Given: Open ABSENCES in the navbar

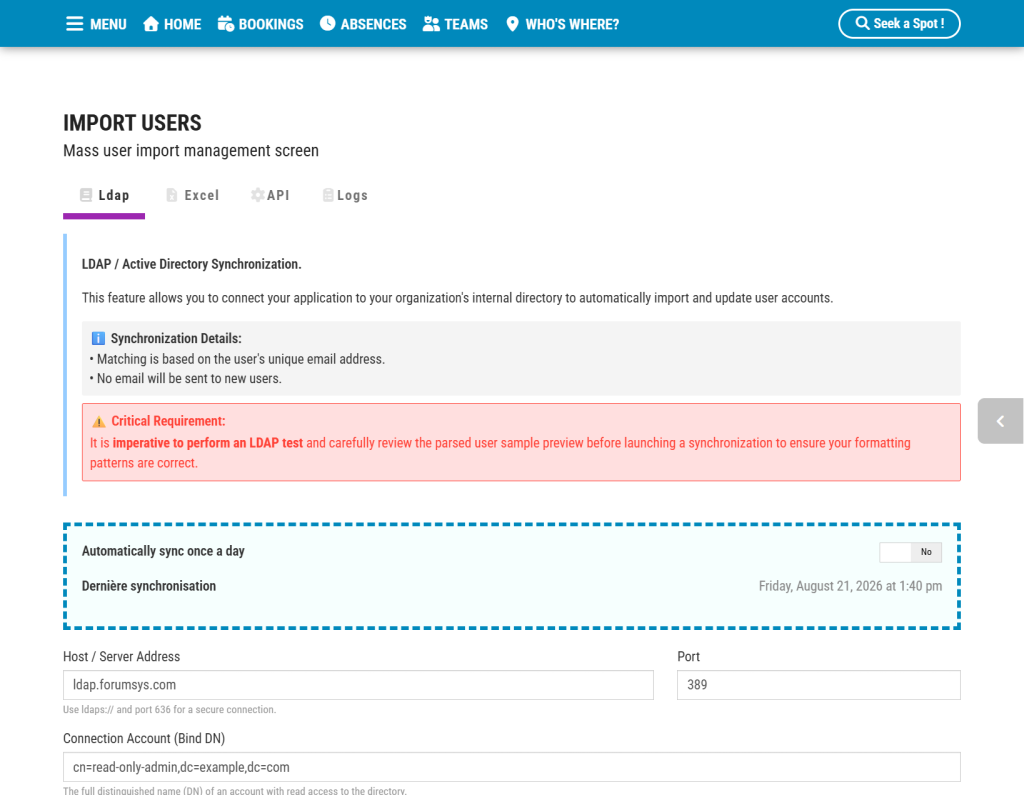Looking at the screenshot, I should coord(374,24).
